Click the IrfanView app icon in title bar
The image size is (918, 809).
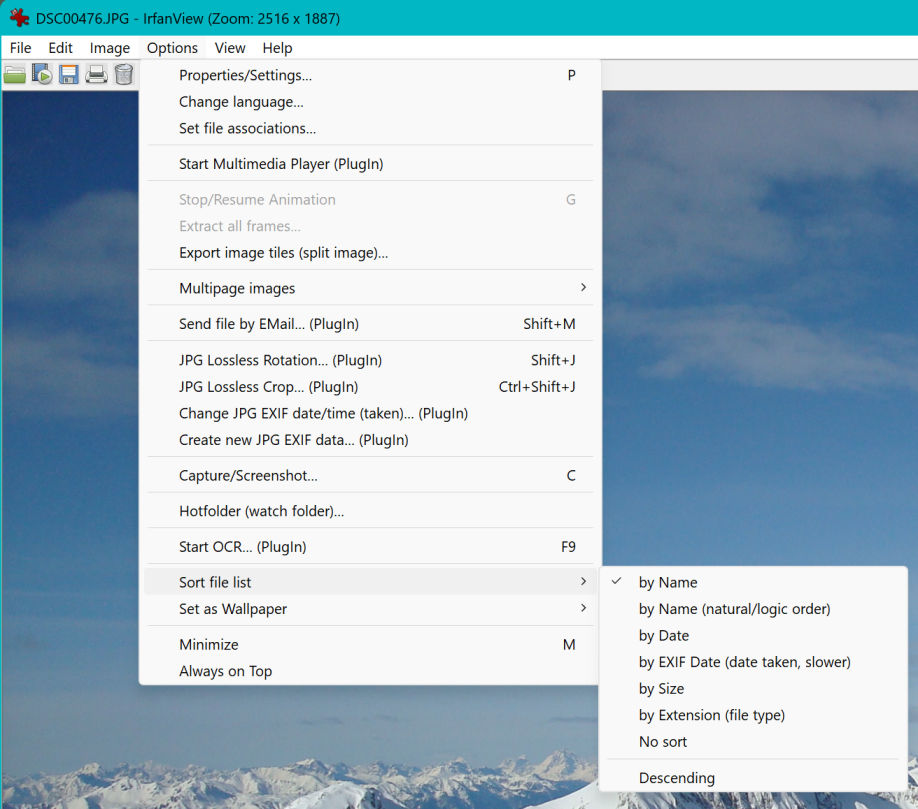[19, 18]
